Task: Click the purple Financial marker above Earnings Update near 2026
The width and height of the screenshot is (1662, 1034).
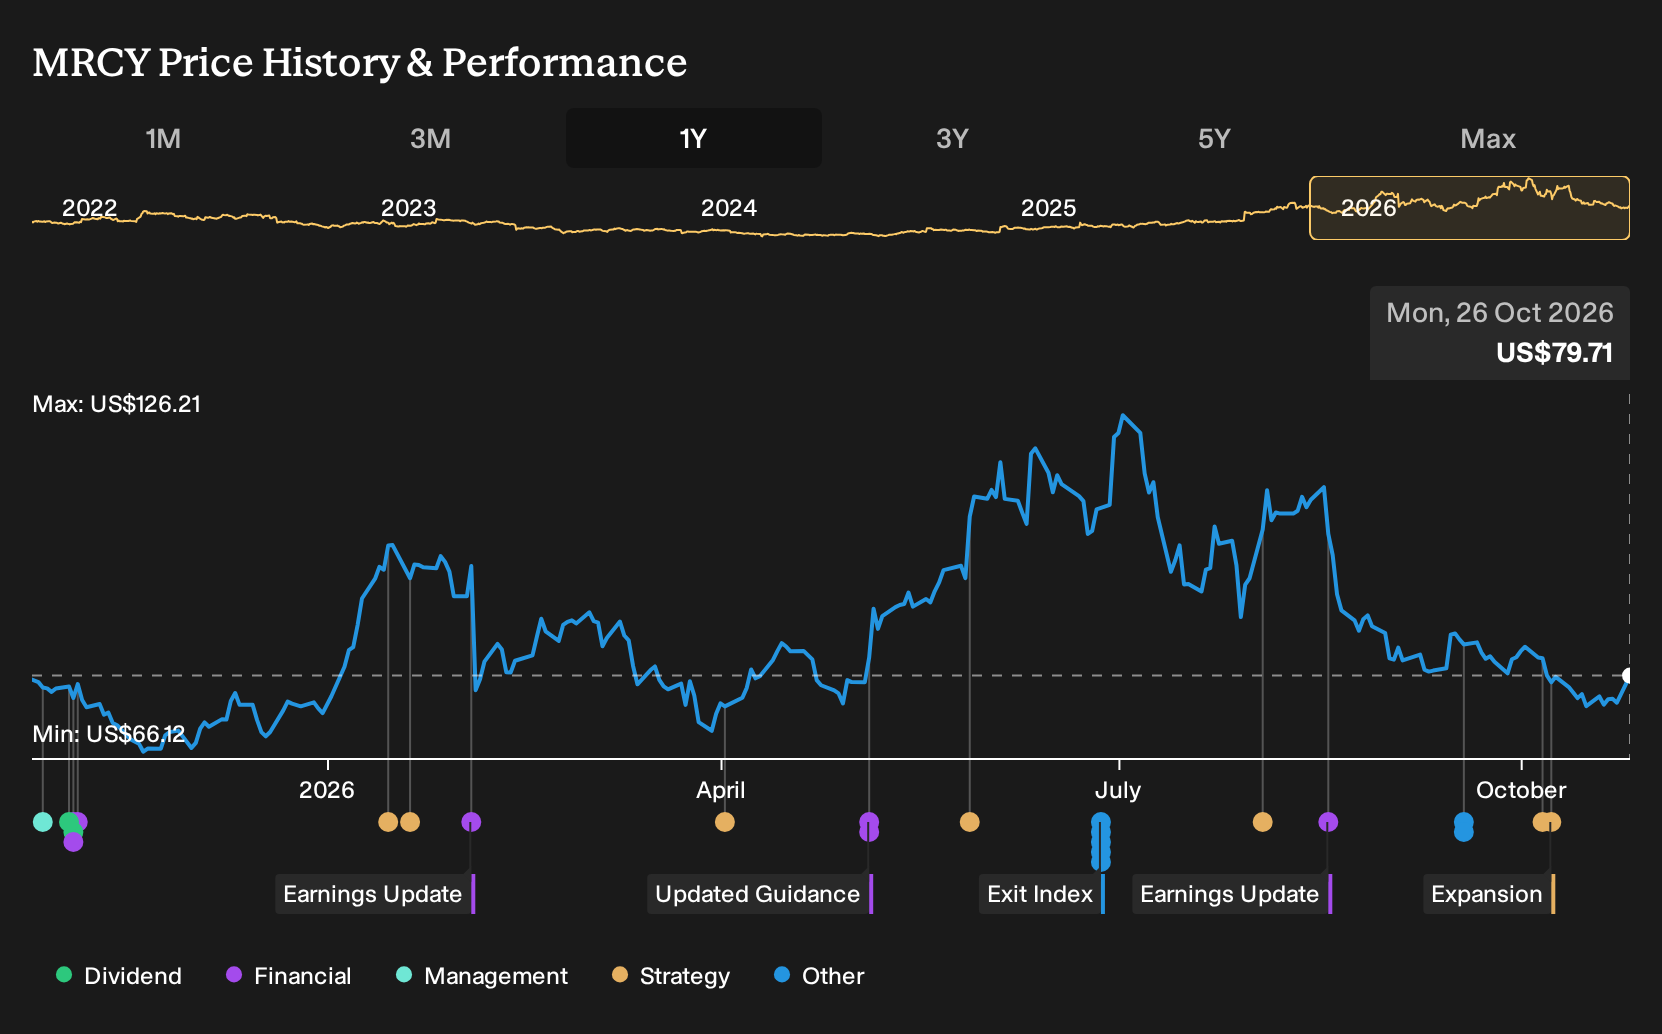Action: point(471,822)
